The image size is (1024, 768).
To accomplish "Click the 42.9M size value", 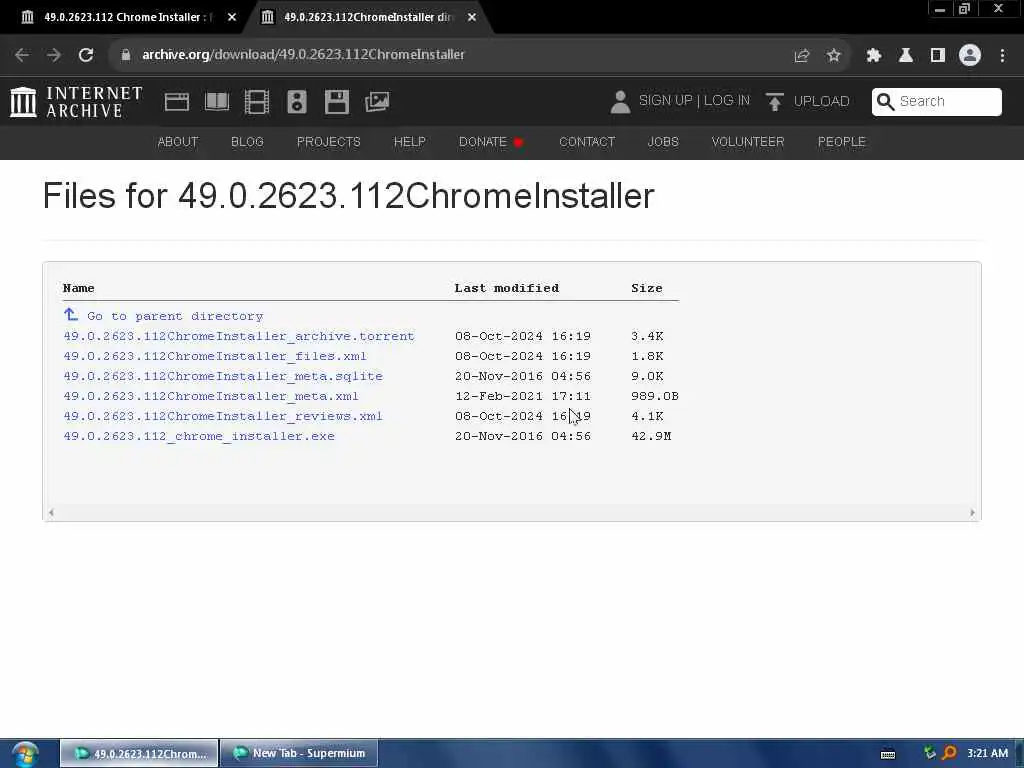I will [651, 436].
